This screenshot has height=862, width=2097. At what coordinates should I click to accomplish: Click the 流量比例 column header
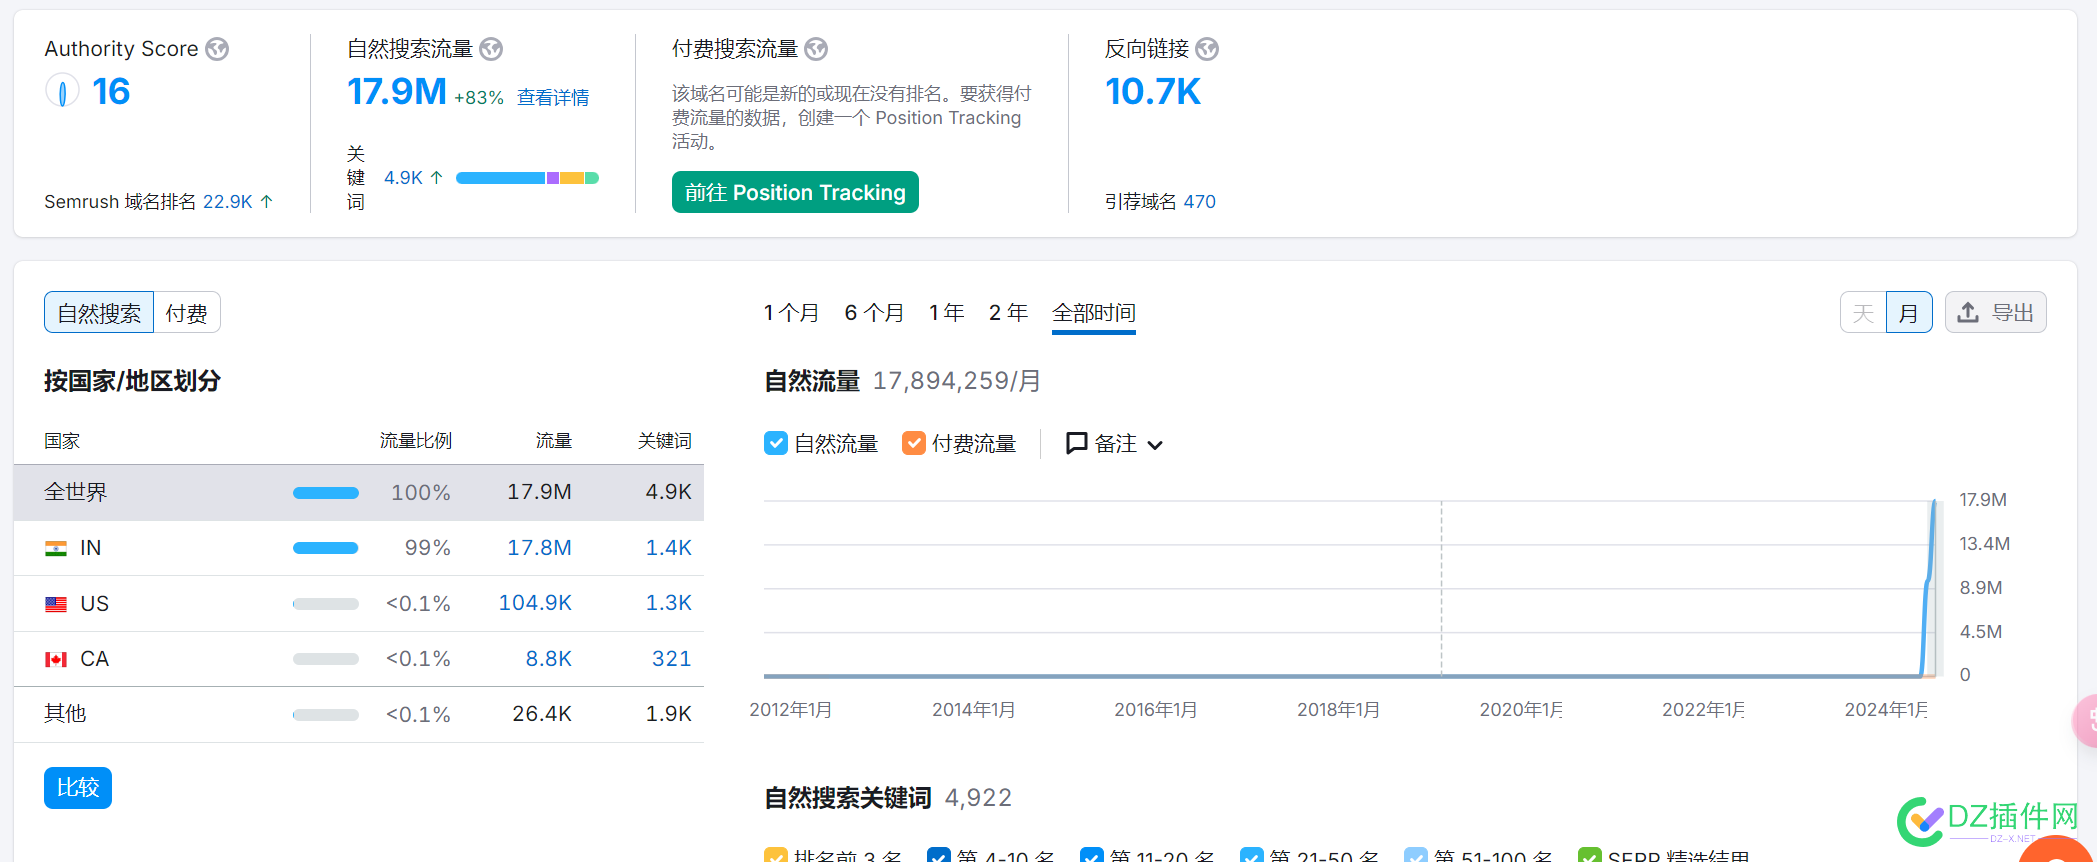415,441
